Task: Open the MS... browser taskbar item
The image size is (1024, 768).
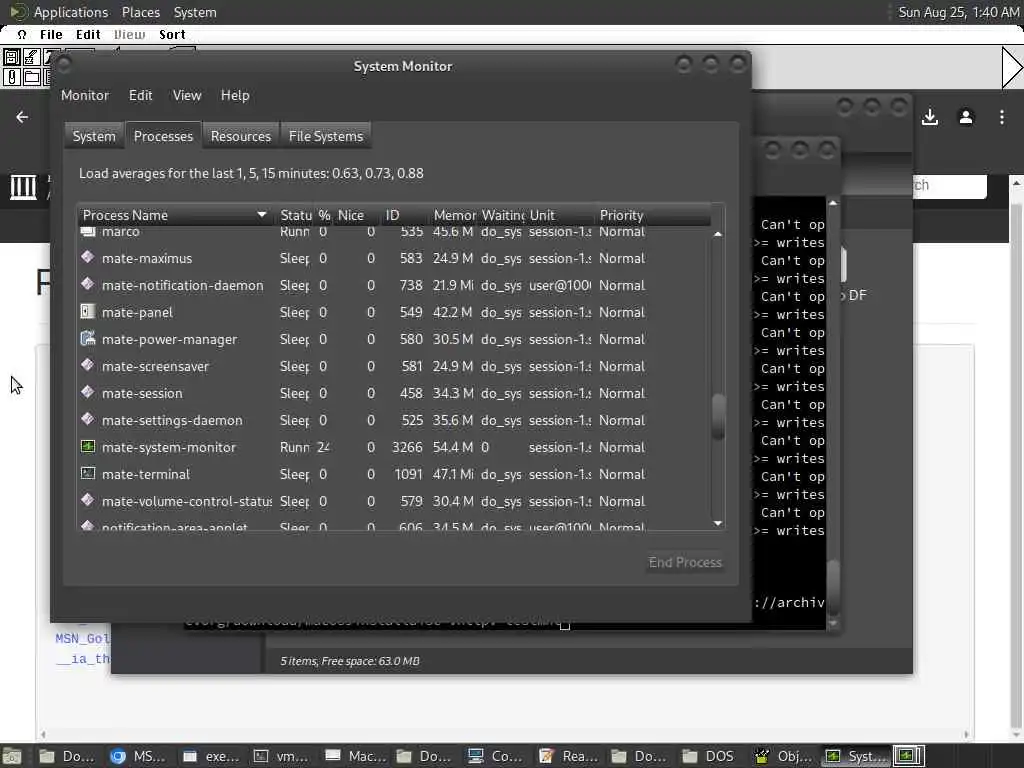Action: tap(138, 756)
